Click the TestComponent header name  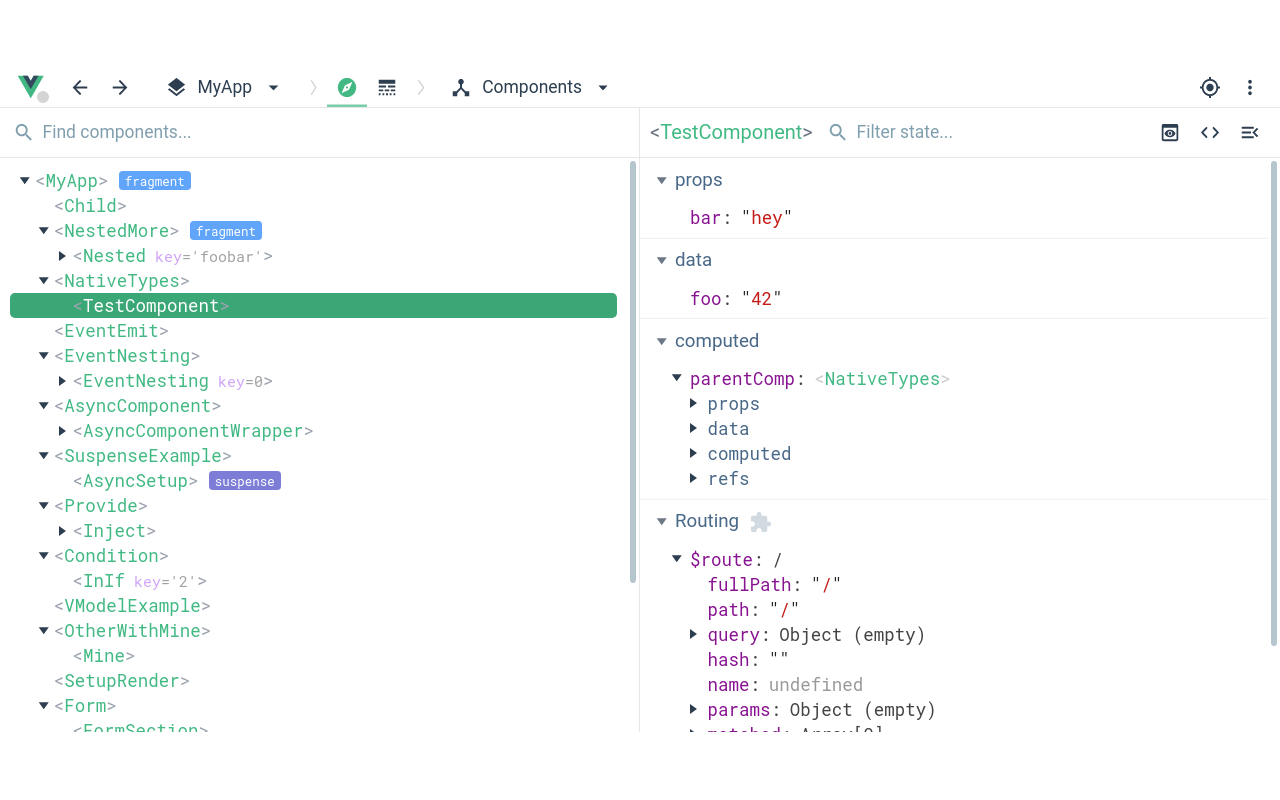(x=731, y=132)
